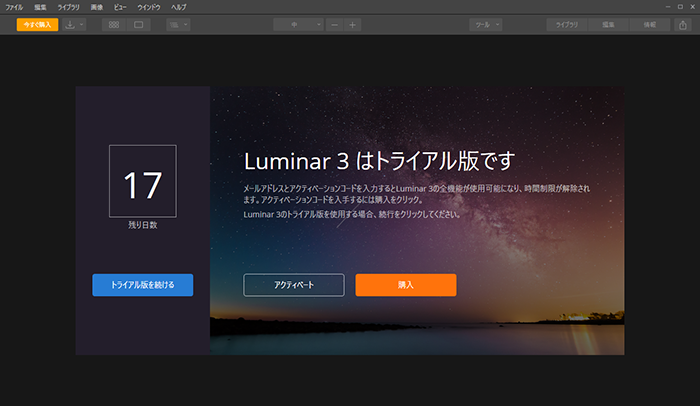Open the zoom level 中 dropdown
The width and height of the screenshot is (700, 406).
pyautogui.click(x=298, y=25)
